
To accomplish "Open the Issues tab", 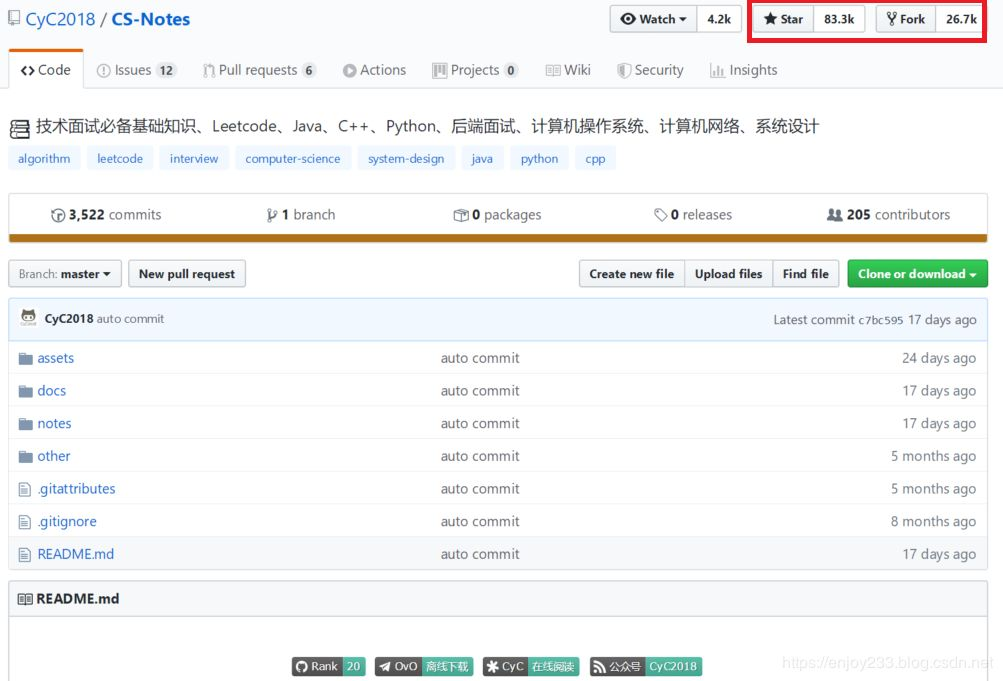I will coord(136,70).
